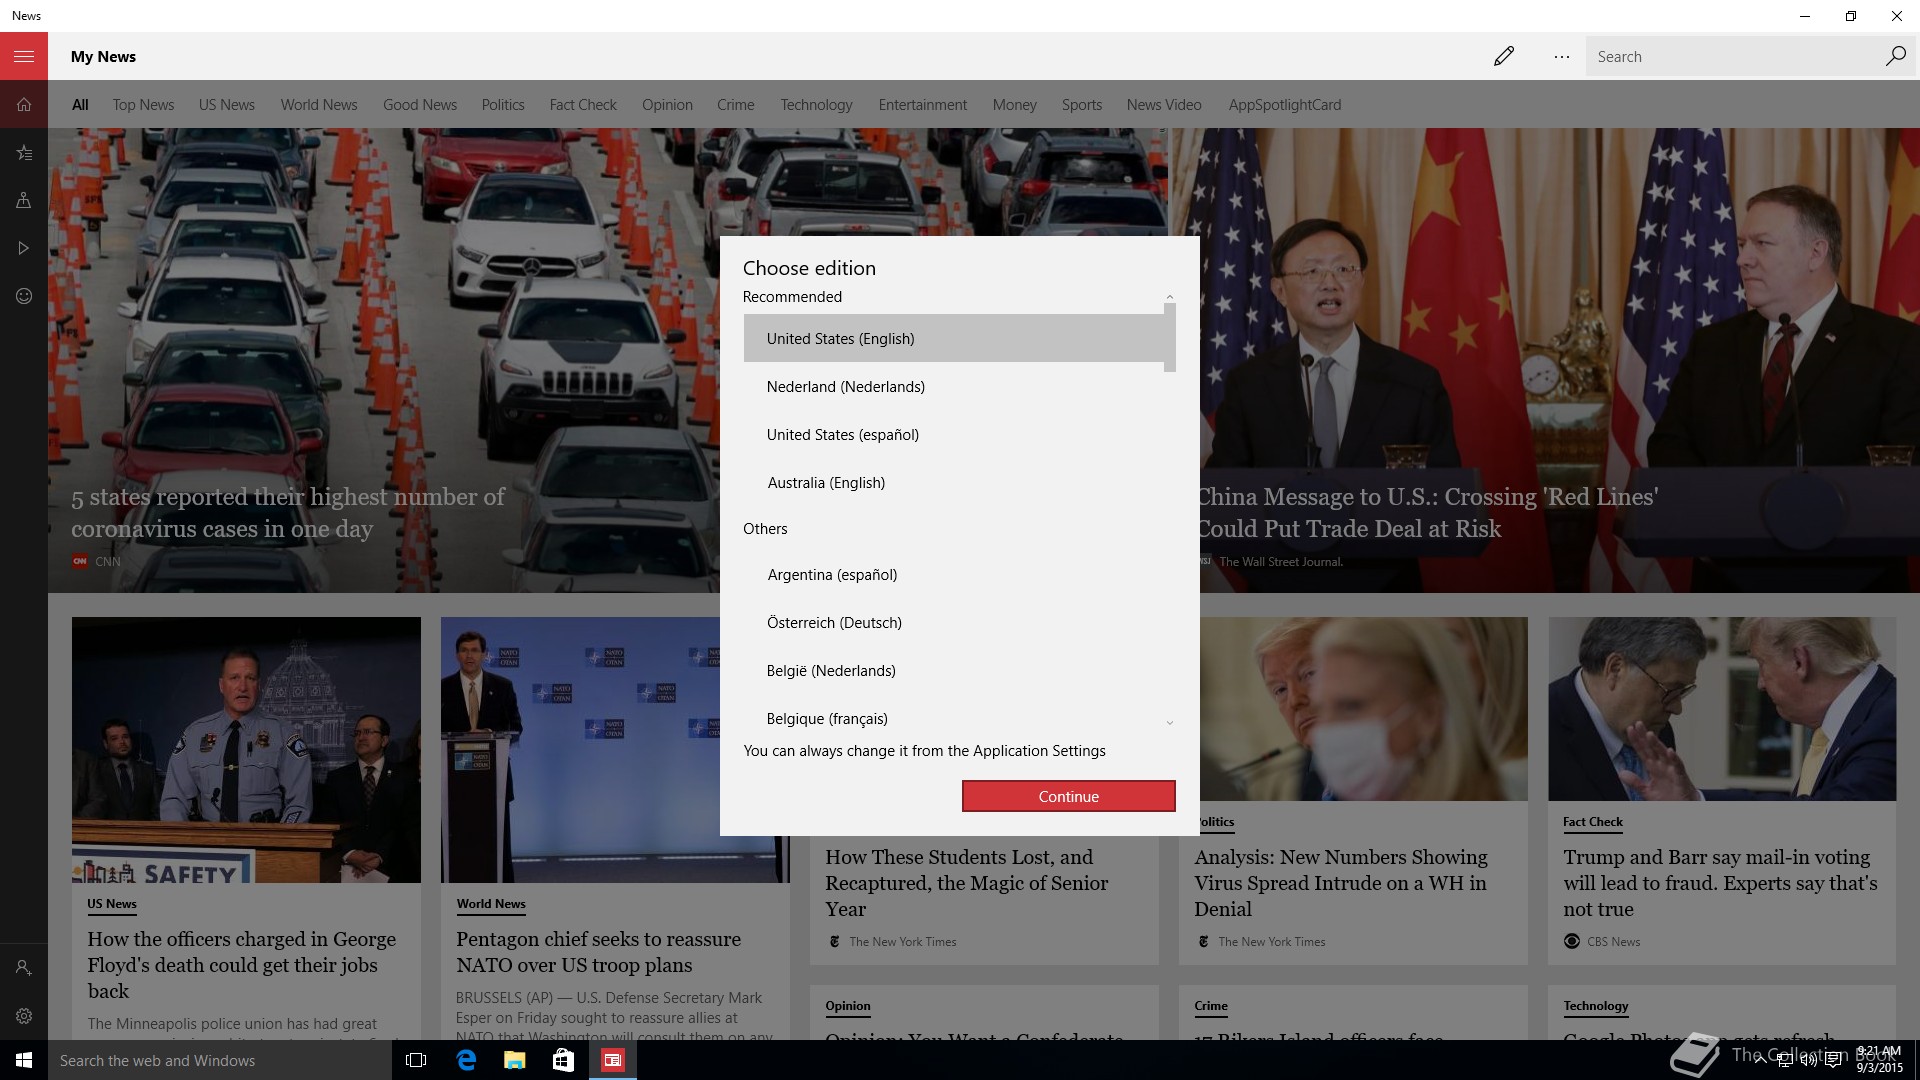
Task: Click edition list scroll-down arrow
Action: [1169, 722]
